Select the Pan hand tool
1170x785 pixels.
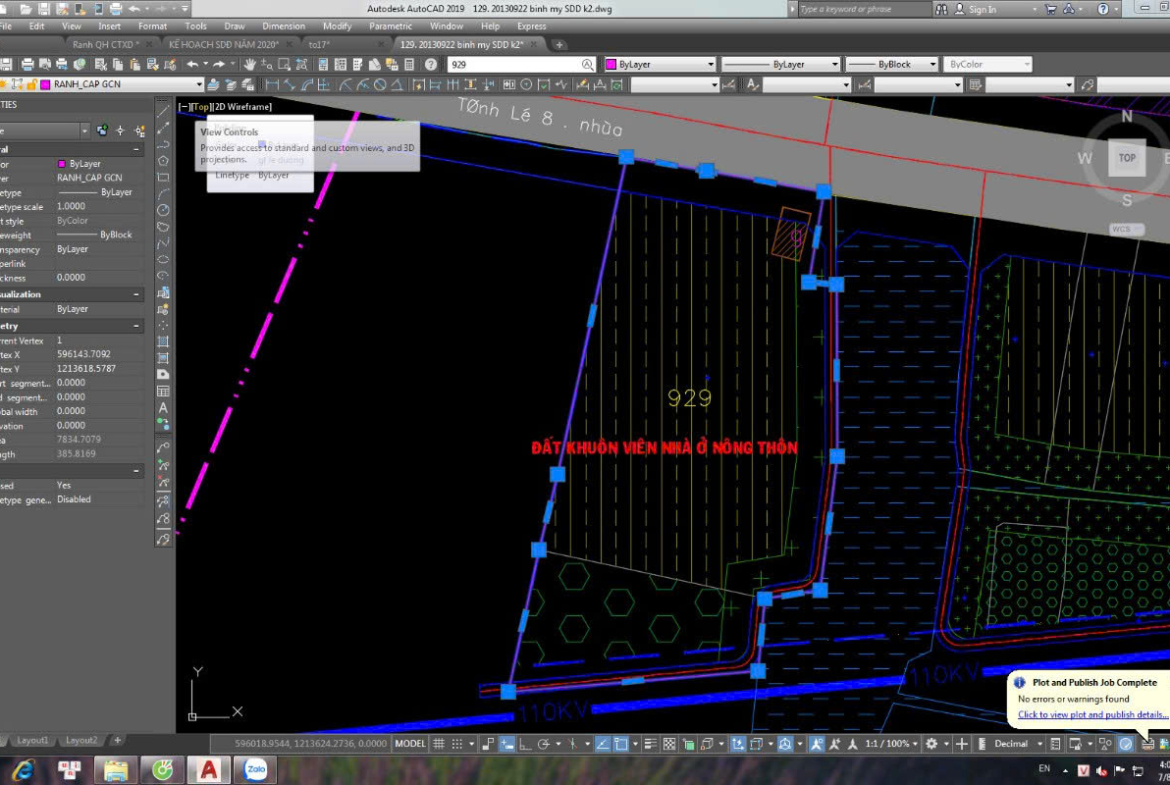click(x=250, y=64)
